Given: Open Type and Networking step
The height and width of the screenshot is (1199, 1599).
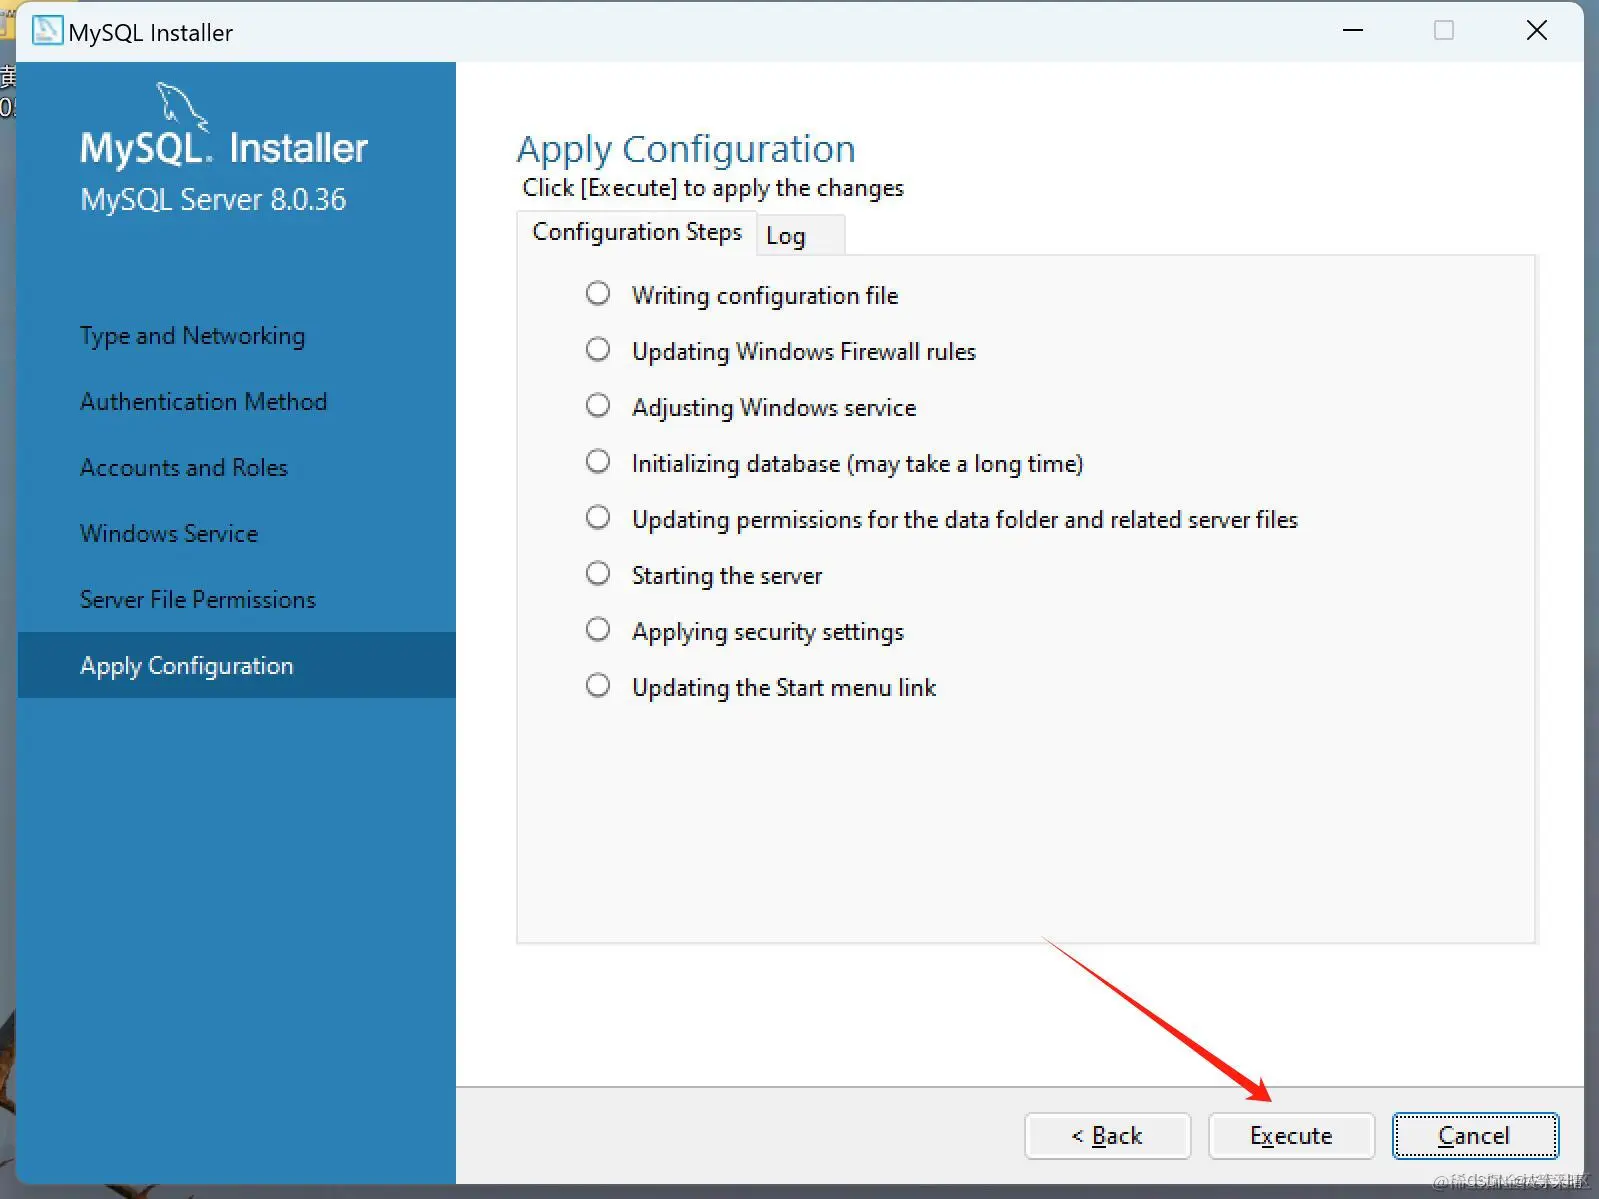Looking at the screenshot, I should pyautogui.click(x=192, y=336).
